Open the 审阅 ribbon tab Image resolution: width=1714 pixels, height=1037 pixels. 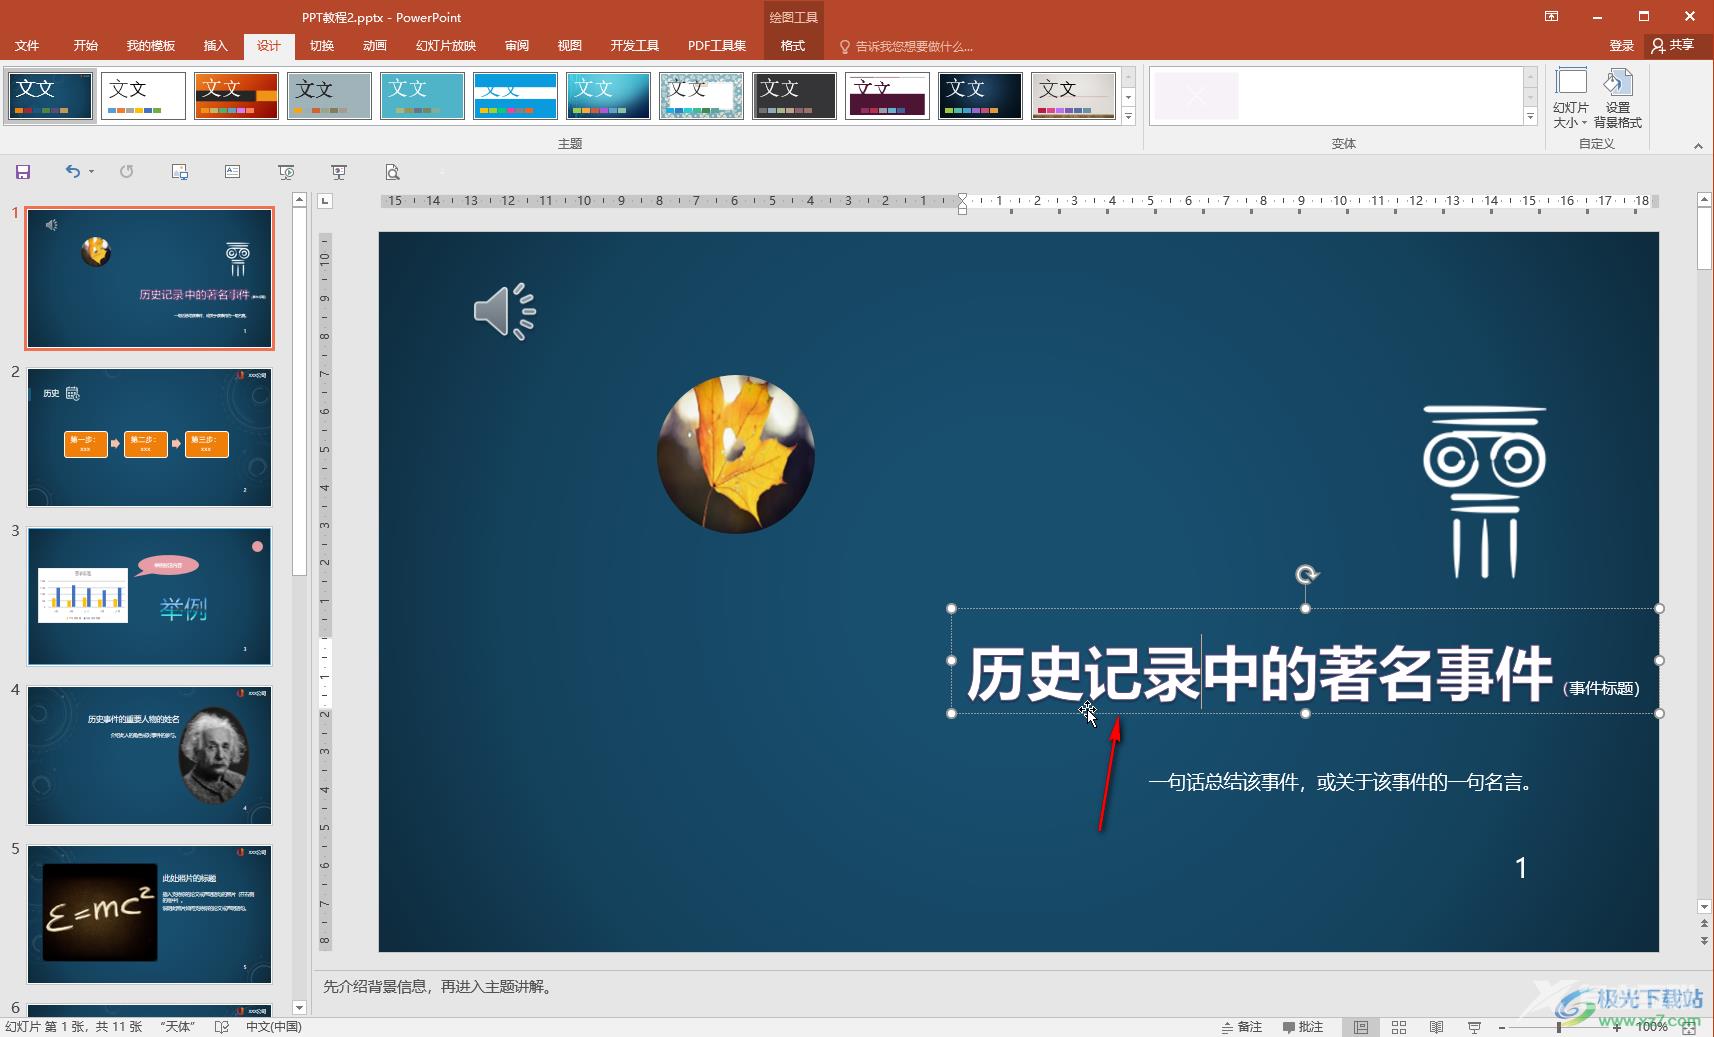pyautogui.click(x=517, y=46)
